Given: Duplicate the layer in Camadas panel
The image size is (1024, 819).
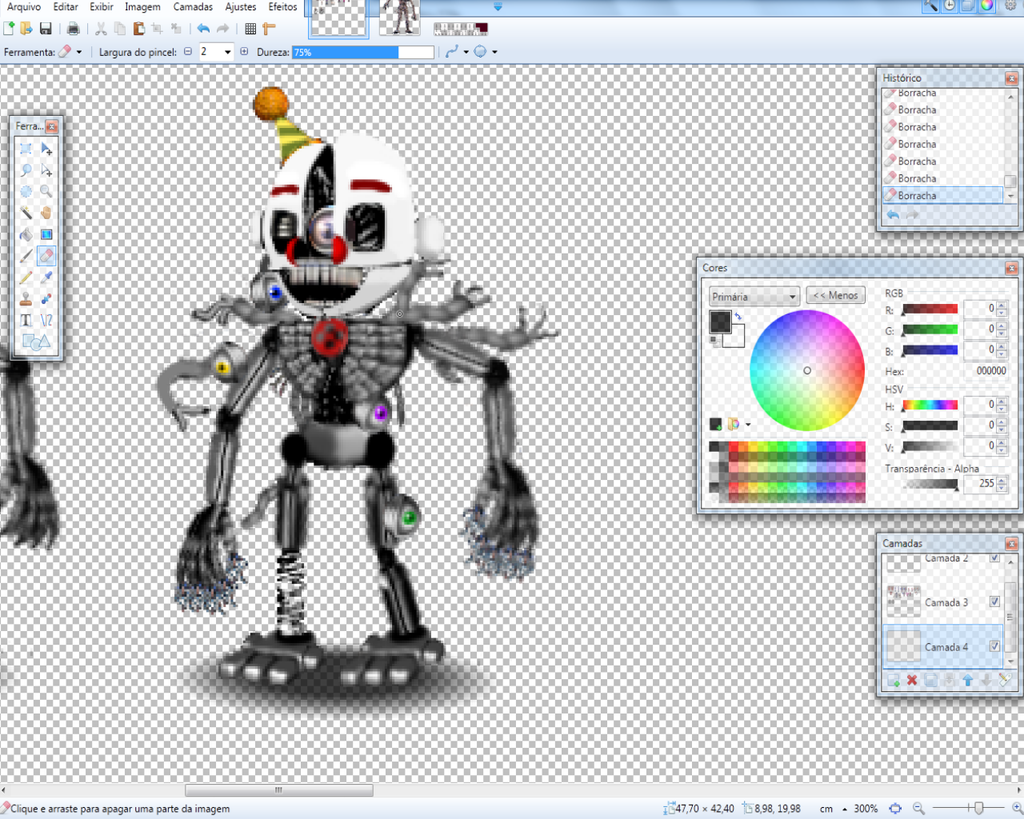Looking at the screenshot, I should pyautogui.click(x=931, y=680).
